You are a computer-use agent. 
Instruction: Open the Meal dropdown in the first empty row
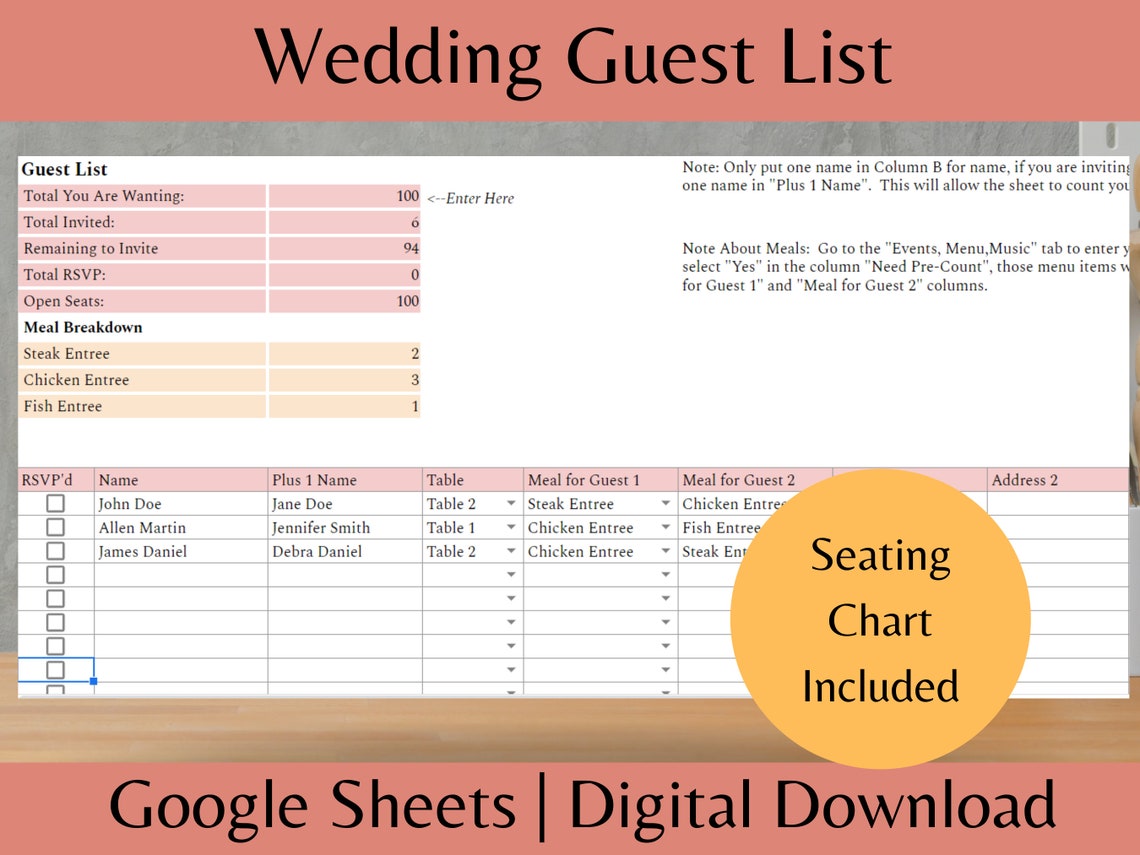(x=665, y=574)
